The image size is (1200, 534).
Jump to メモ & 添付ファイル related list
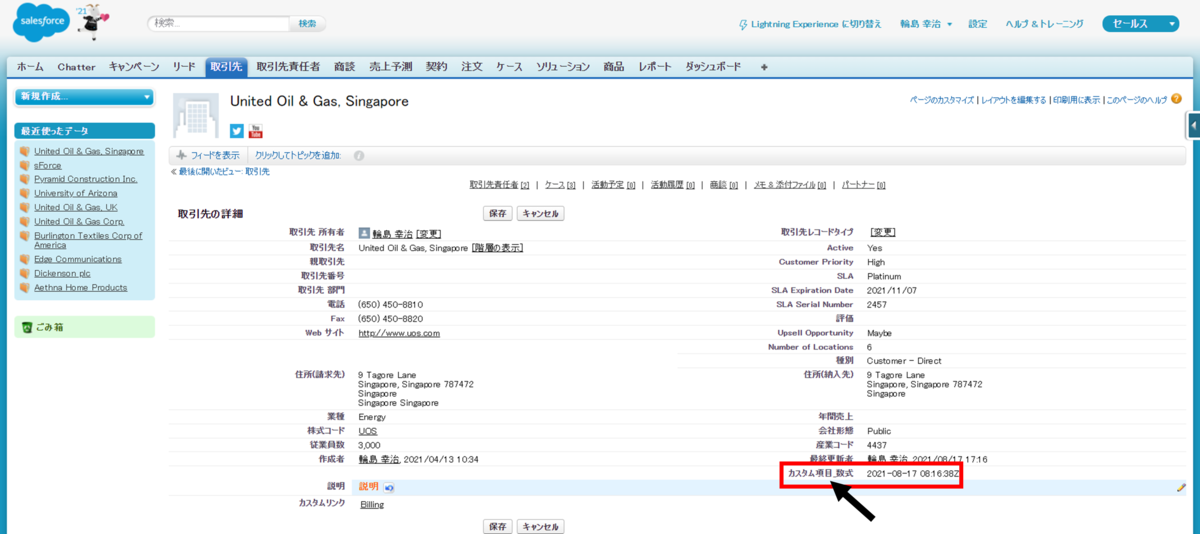point(790,185)
